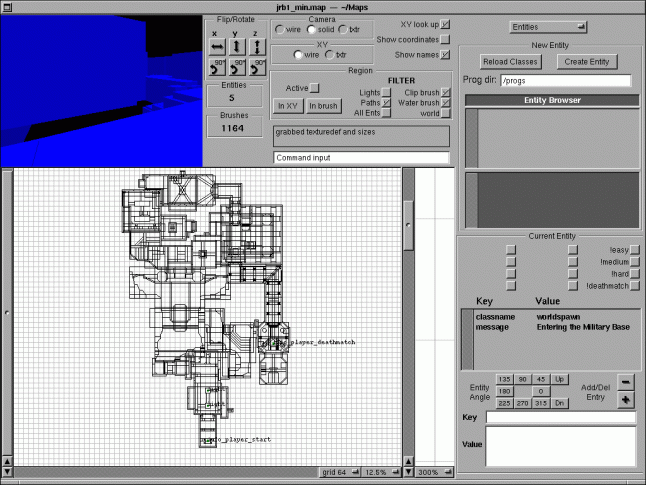646x485 pixels.
Task: Toggle the Show names checkbox
Action: pos(445,54)
